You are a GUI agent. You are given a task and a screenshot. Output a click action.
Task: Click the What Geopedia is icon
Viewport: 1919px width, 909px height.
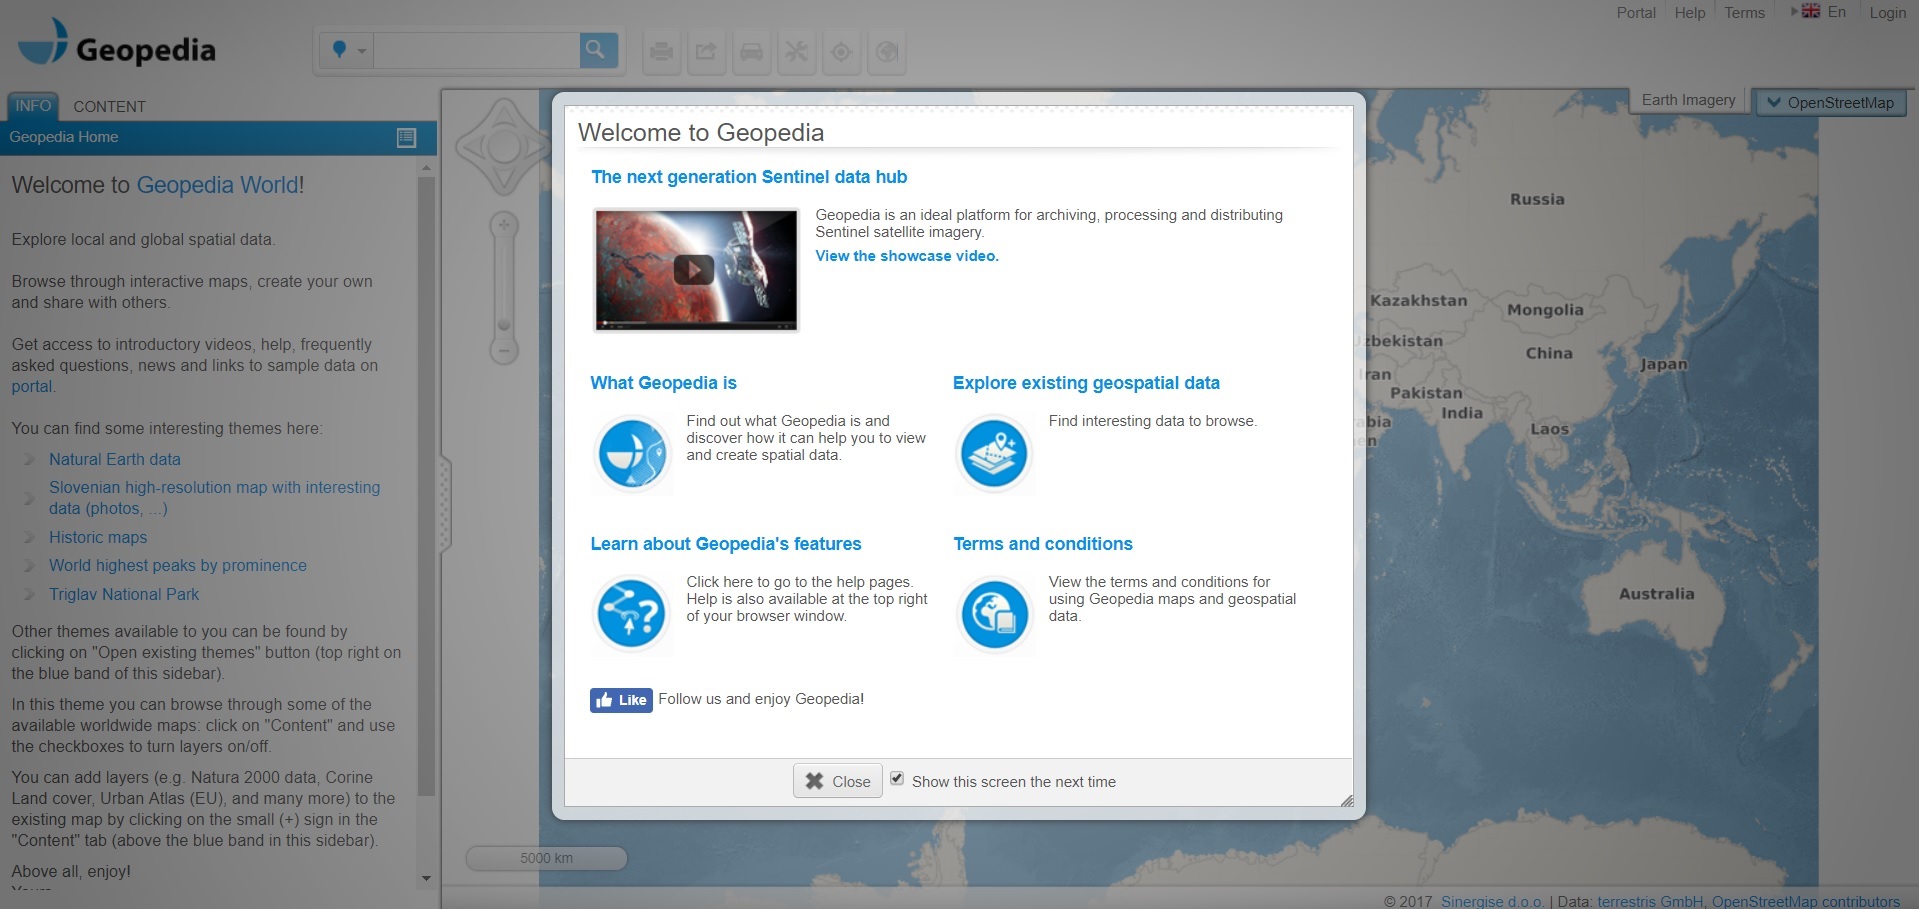(632, 453)
